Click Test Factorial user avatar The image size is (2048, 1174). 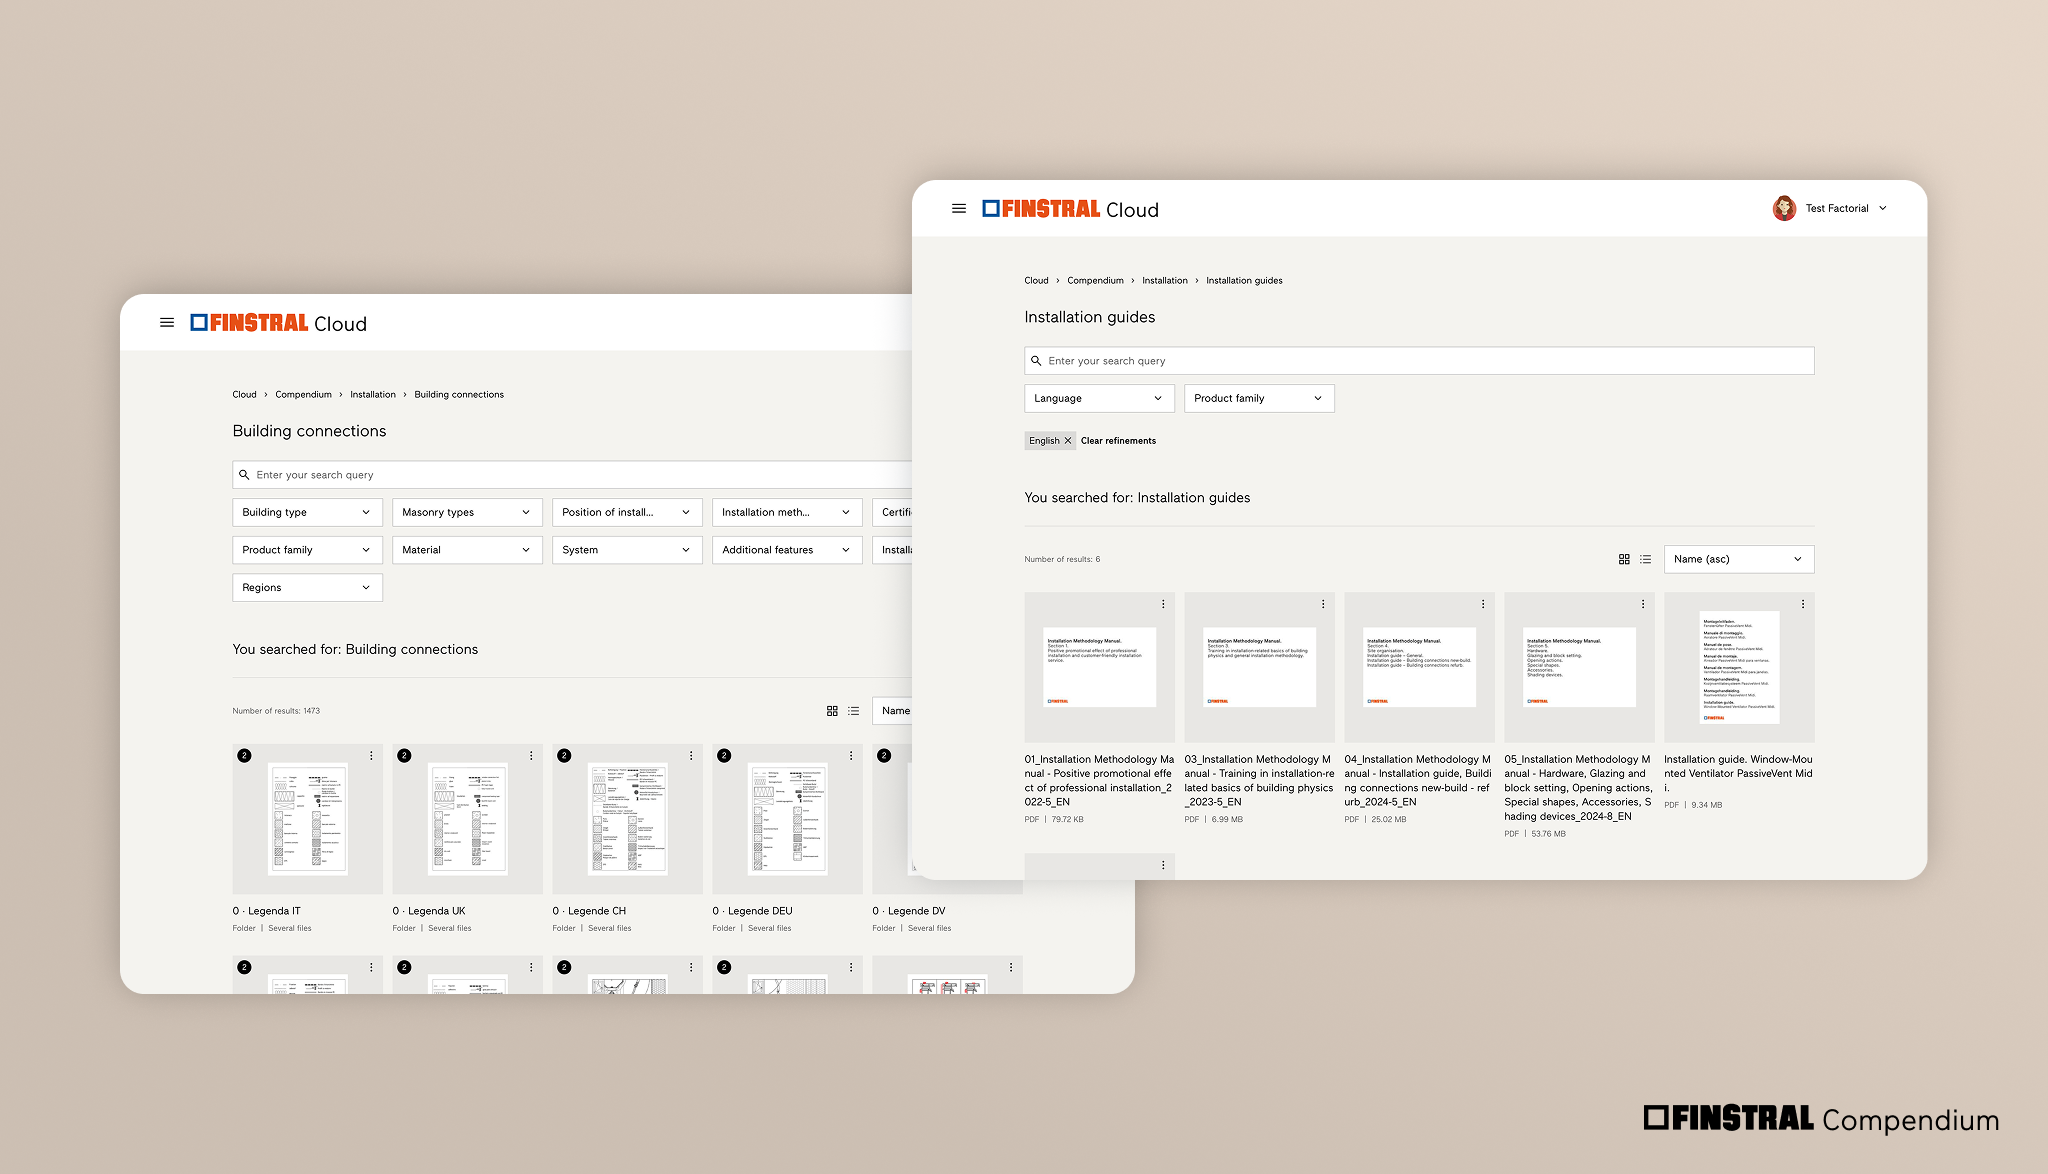pyautogui.click(x=1784, y=208)
